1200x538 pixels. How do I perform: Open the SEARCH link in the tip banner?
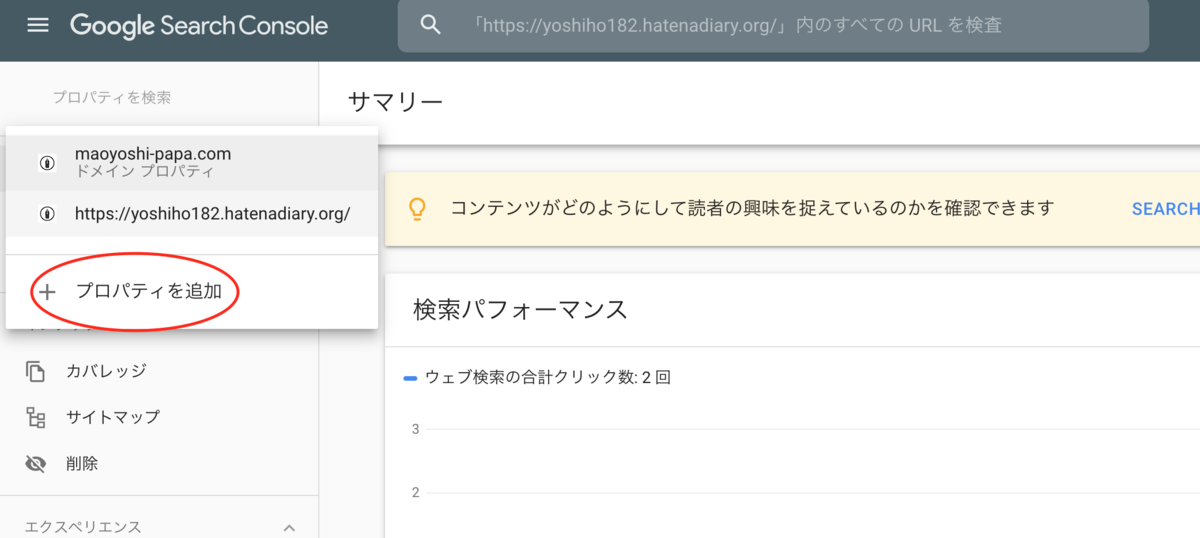[1166, 209]
